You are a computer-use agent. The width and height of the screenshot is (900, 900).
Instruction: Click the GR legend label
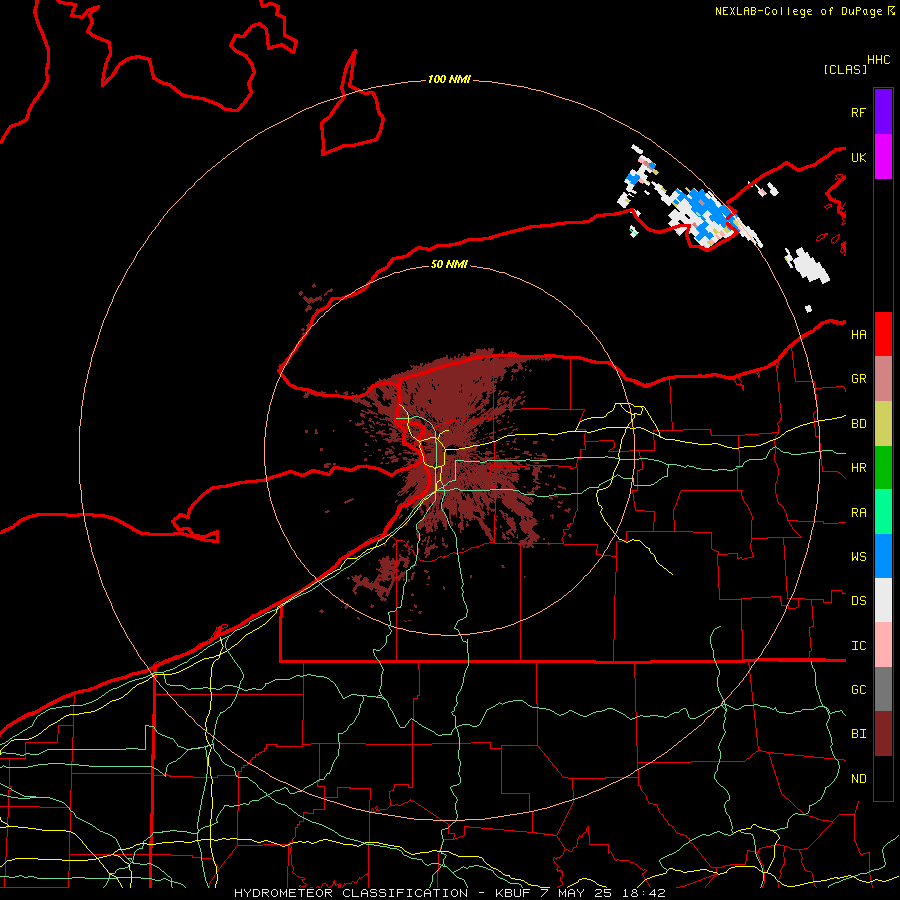[858, 379]
